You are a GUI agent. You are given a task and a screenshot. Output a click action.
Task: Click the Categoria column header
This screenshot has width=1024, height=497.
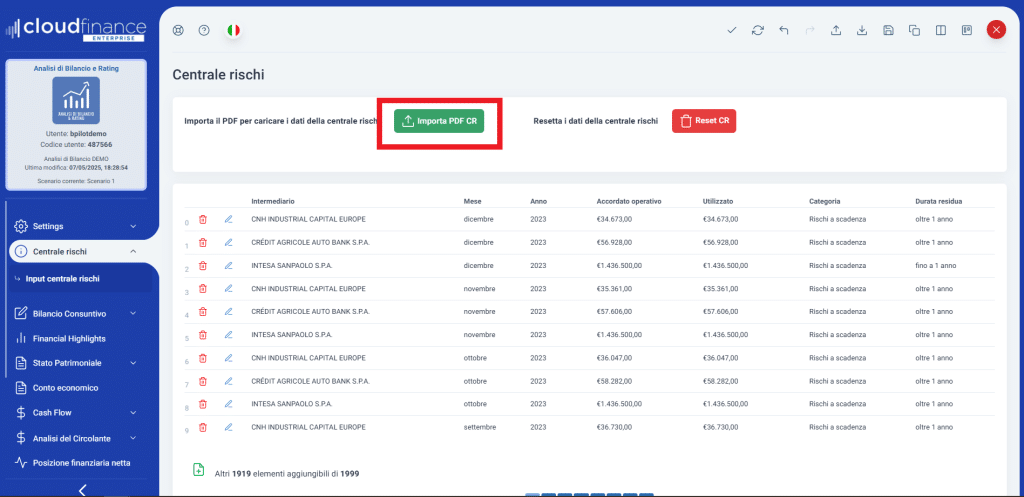click(824, 201)
